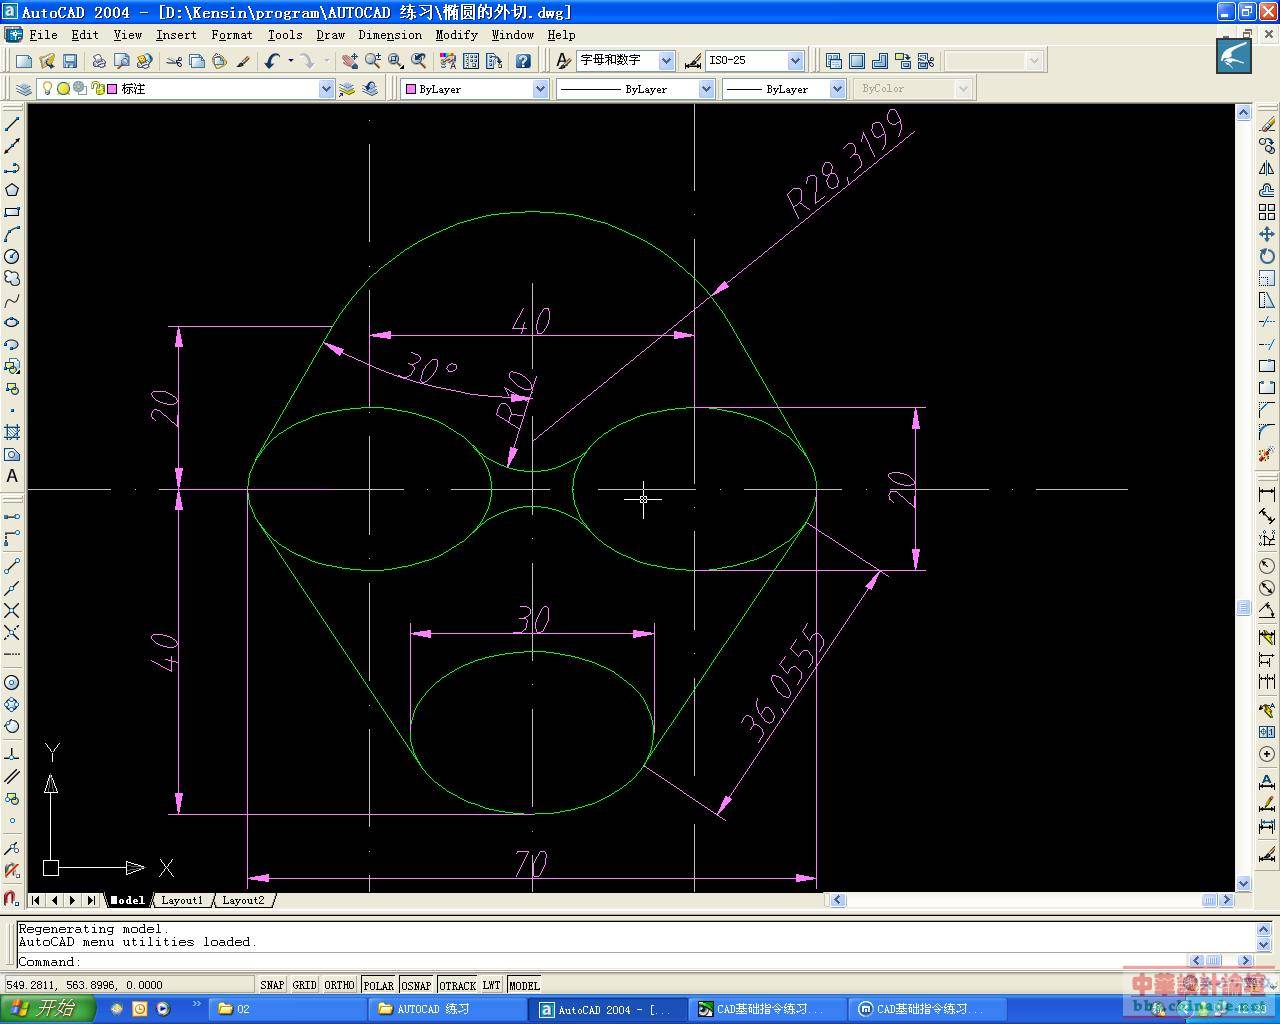Viewport: 1280px width, 1024px height.
Task: Click the Undo arrow icon
Action: pos(272,61)
